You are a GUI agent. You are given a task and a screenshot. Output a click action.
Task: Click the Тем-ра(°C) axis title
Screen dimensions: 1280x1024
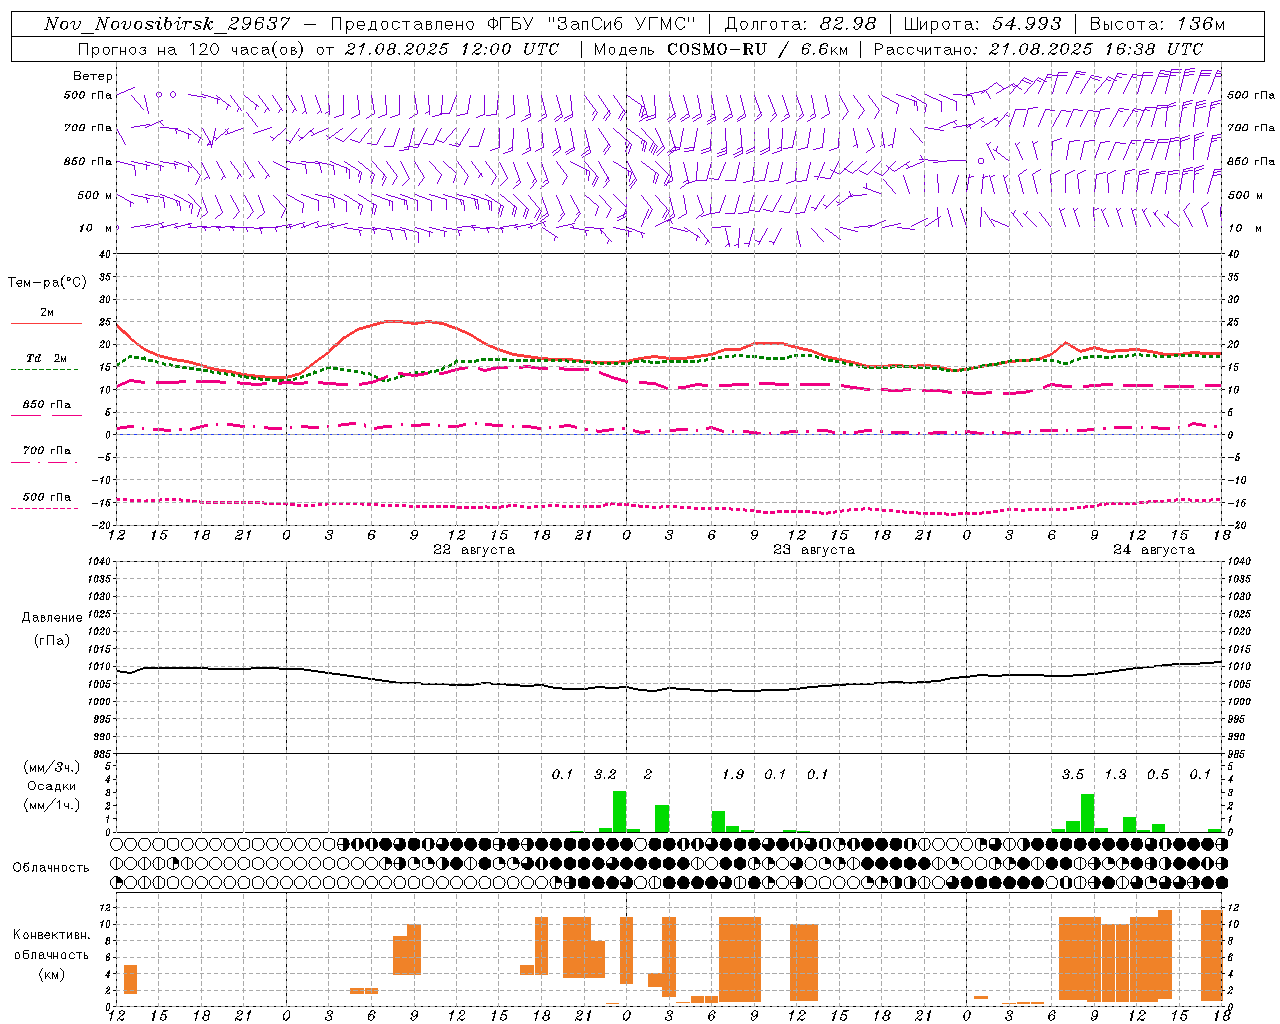point(47,282)
